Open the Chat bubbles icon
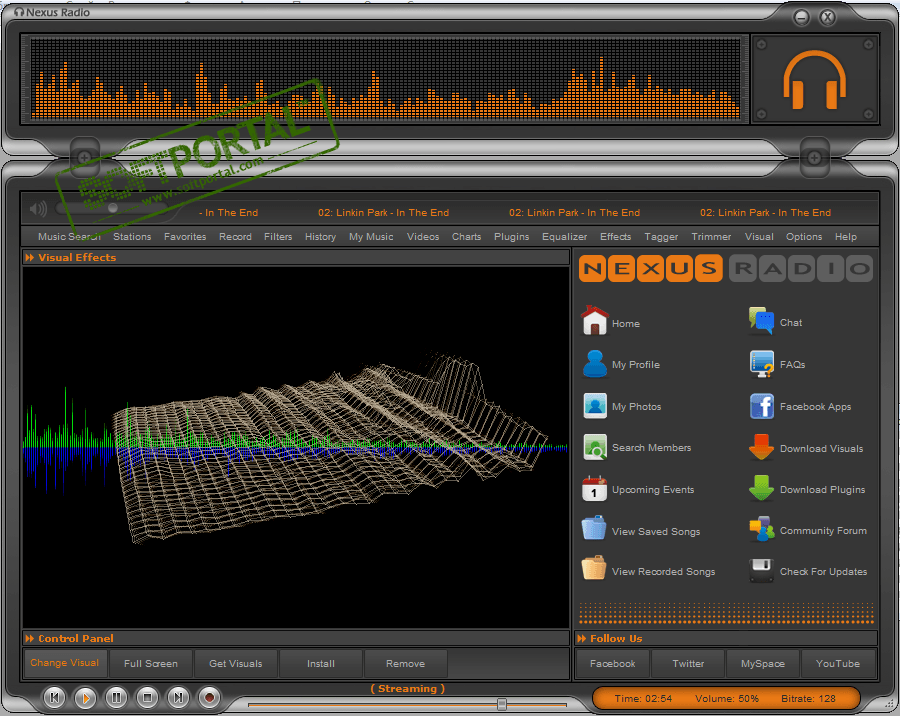Image resolution: width=900 pixels, height=716 pixels. 762,321
